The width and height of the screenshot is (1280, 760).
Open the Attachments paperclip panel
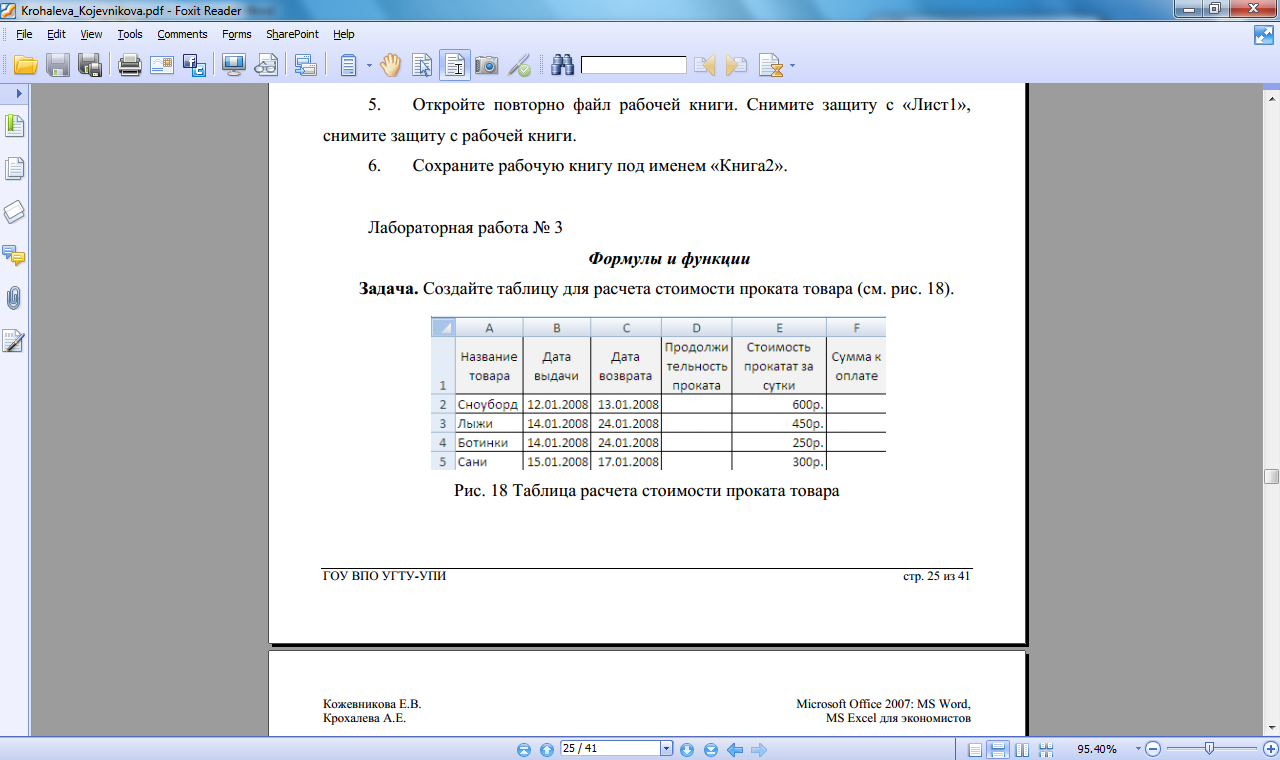point(14,298)
